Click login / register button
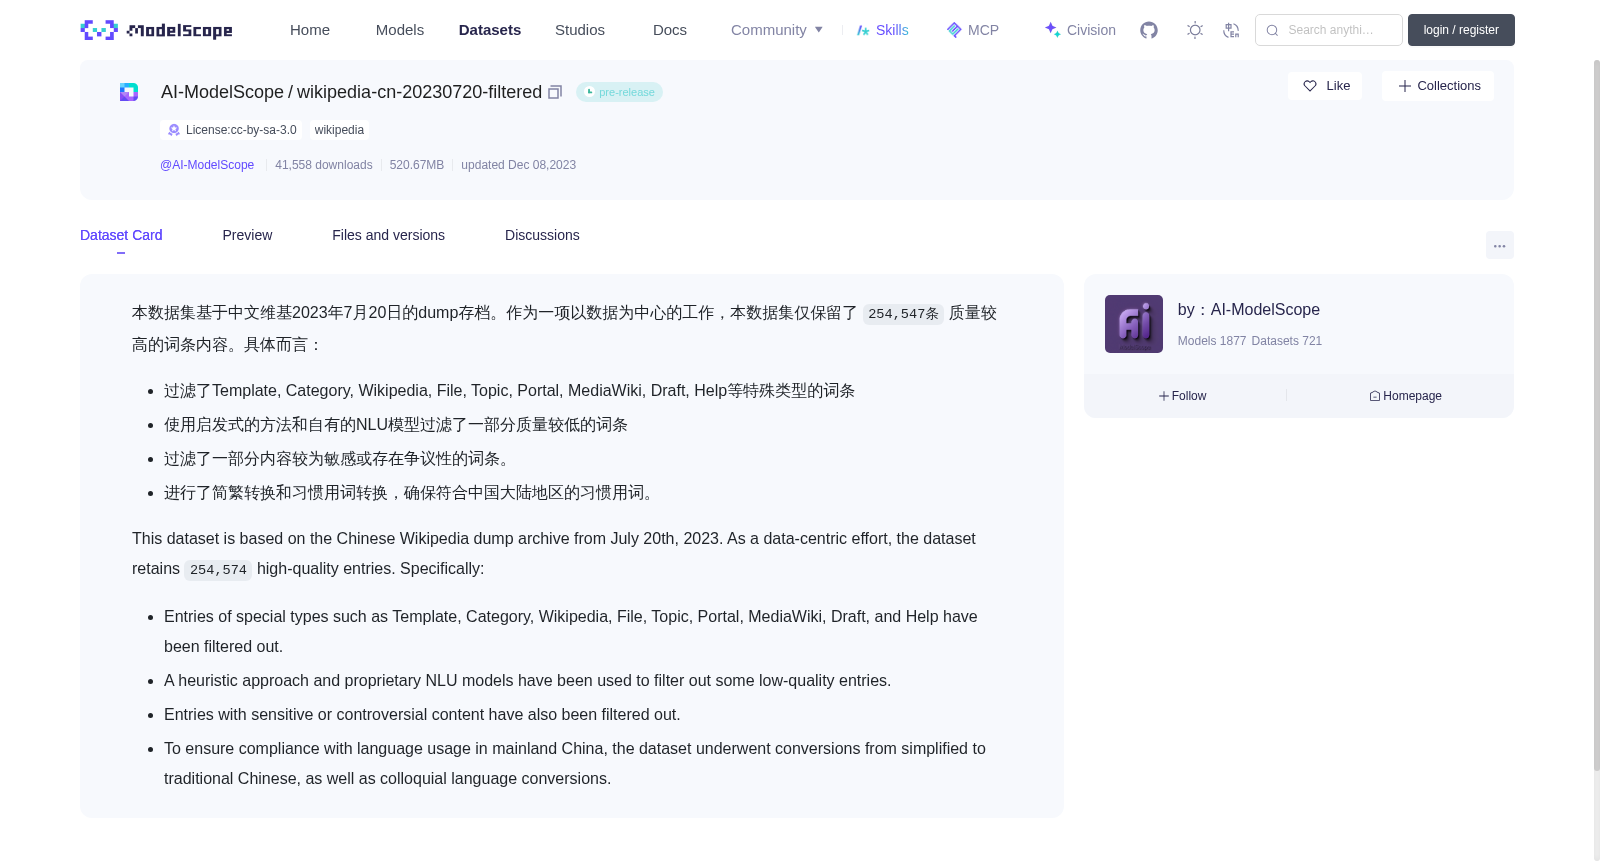 (1461, 30)
